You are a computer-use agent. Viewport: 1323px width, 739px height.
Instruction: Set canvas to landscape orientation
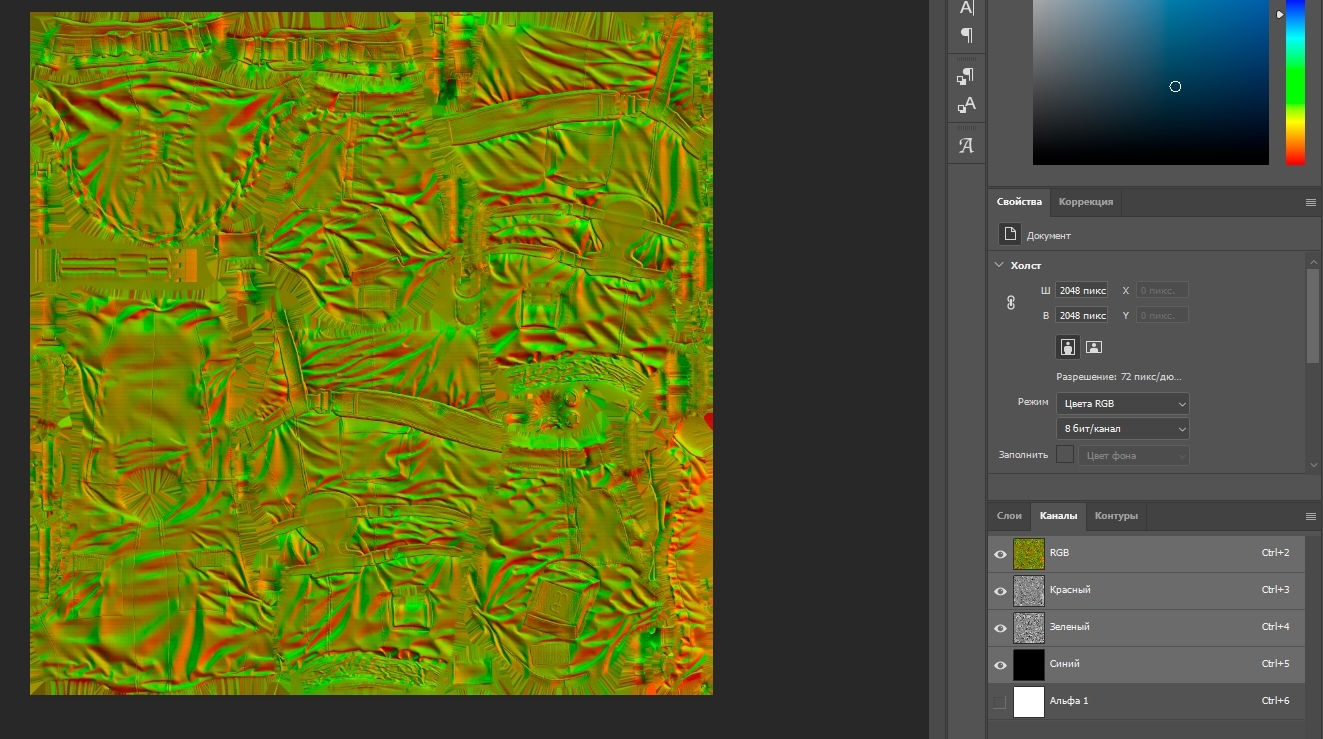1094,347
